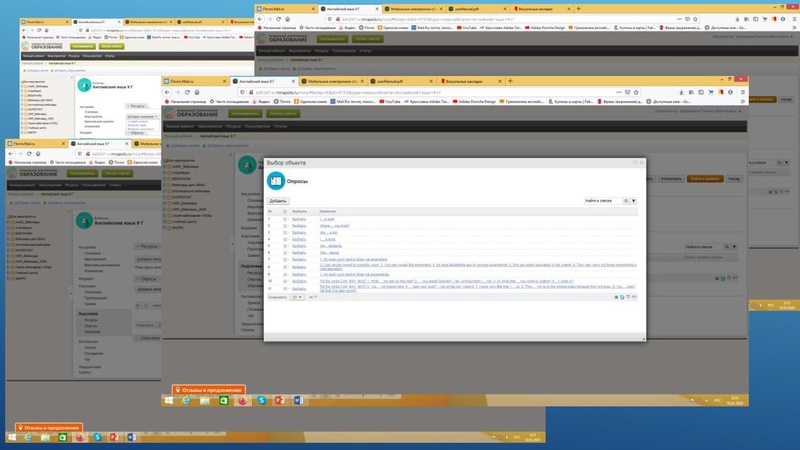Check the checkbox in row 1
The width and height of the screenshot is (800, 450).
pyautogui.click(x=285, y=219)
